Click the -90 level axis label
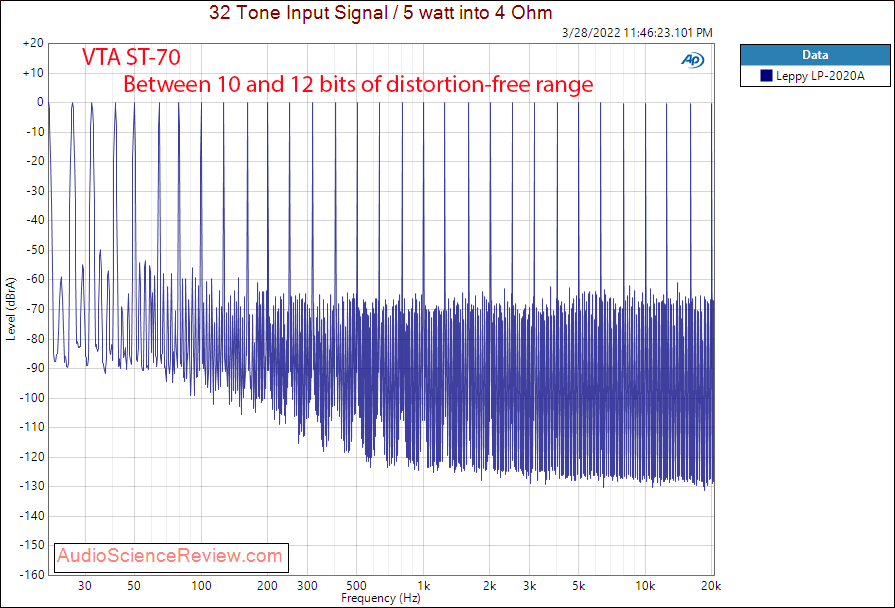 (x=35, y=368)
